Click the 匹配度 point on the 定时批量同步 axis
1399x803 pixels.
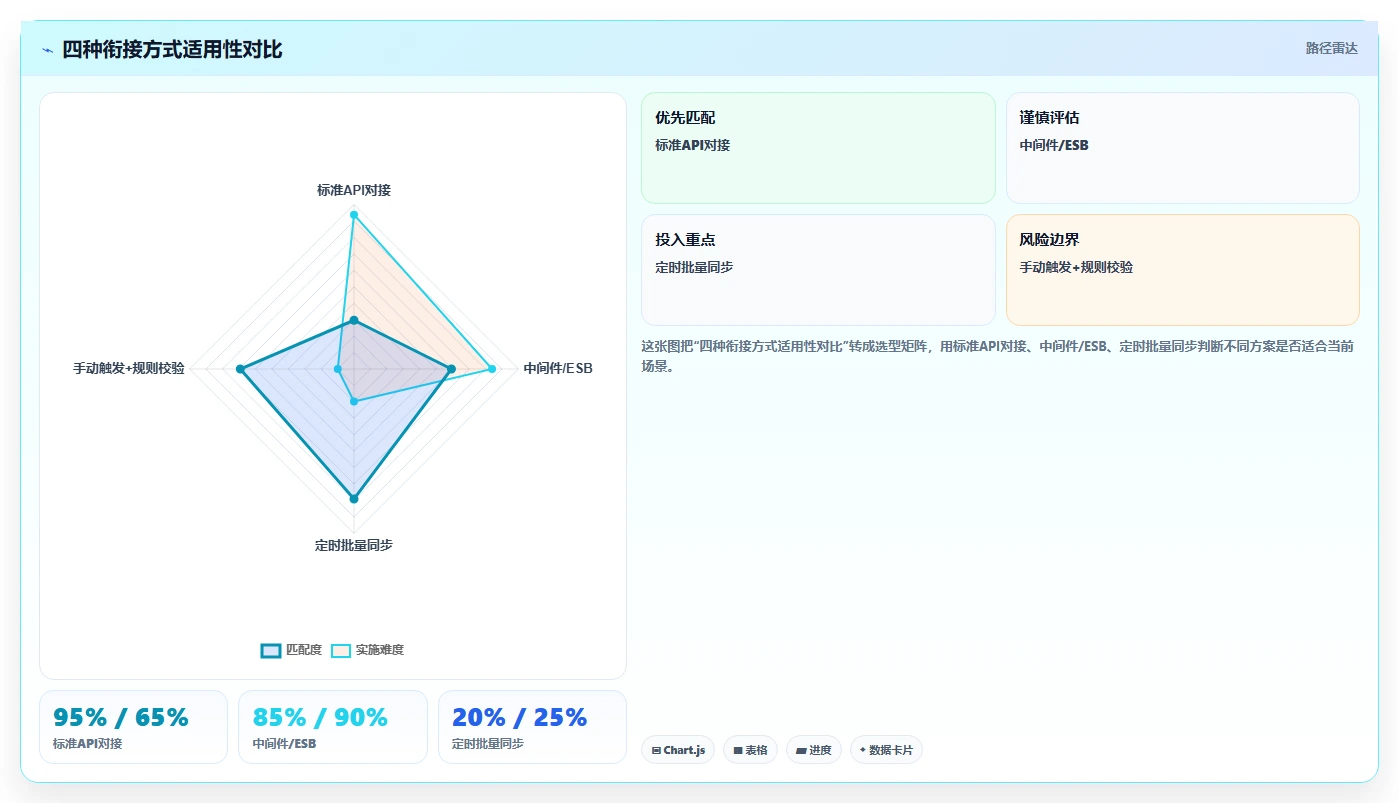coord(354,497)
